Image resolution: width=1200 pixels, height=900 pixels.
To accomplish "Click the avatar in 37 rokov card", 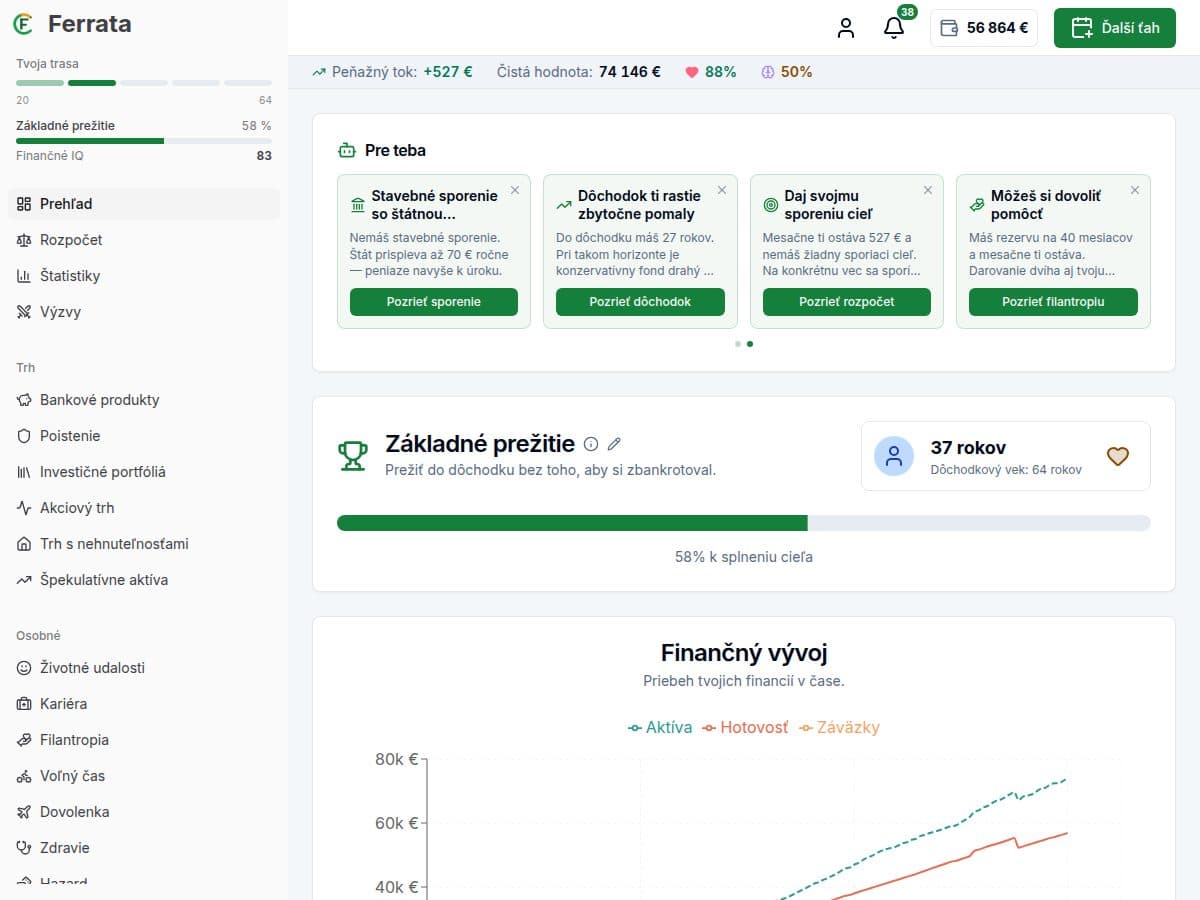I will [894, 456].
